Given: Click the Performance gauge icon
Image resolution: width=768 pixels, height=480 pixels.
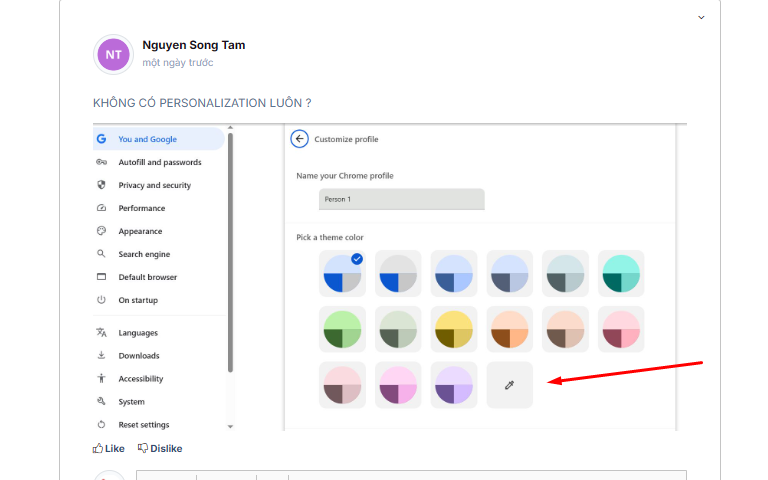Looking at the screenshot, I should tap(101, 208).
